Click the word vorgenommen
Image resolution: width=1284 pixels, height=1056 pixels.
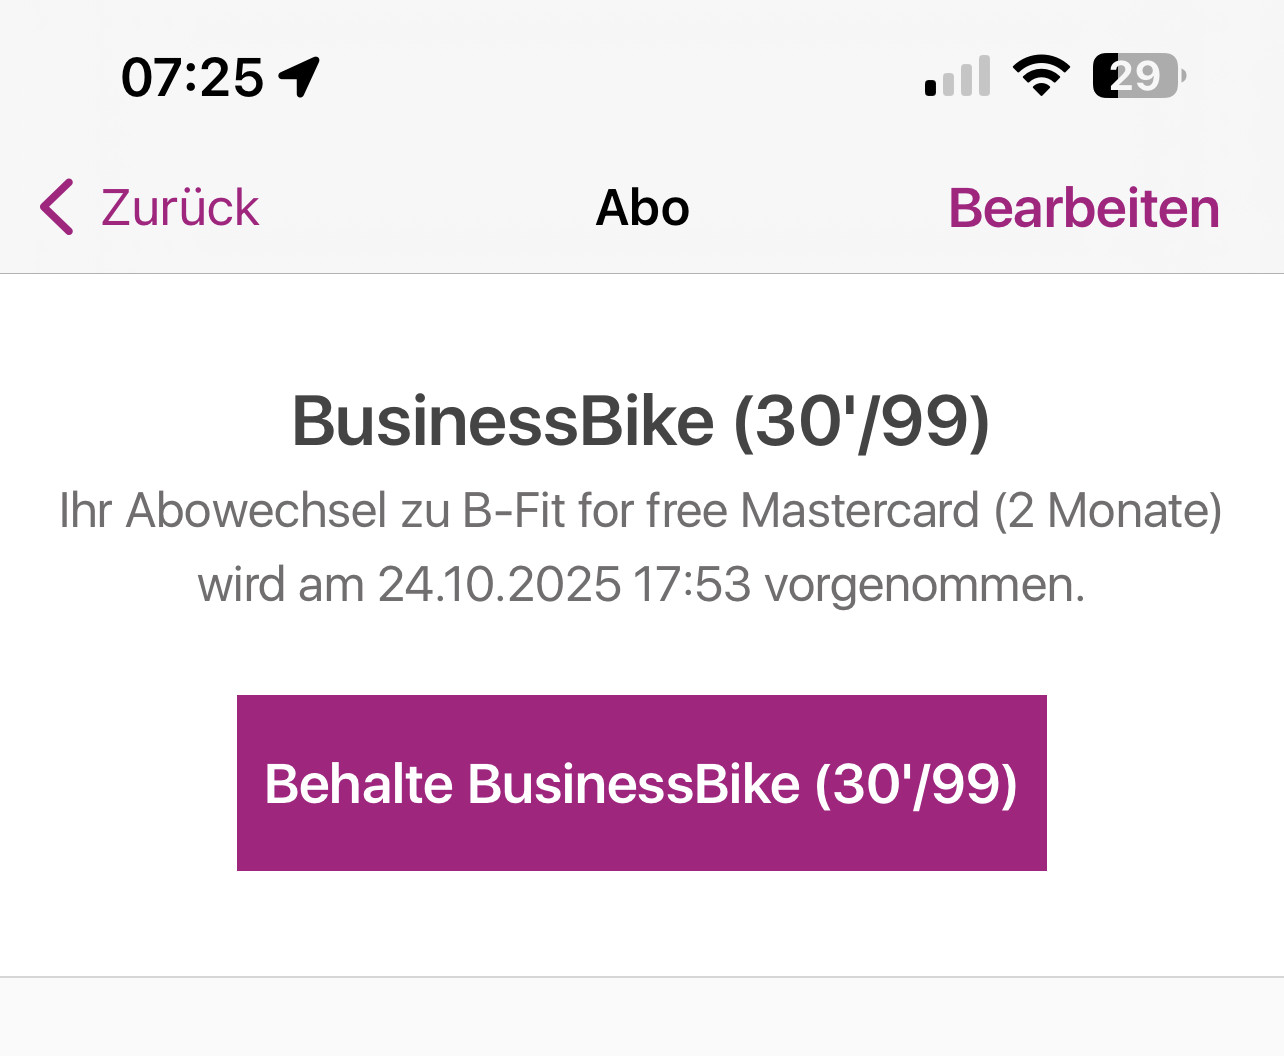click(924, 584)
